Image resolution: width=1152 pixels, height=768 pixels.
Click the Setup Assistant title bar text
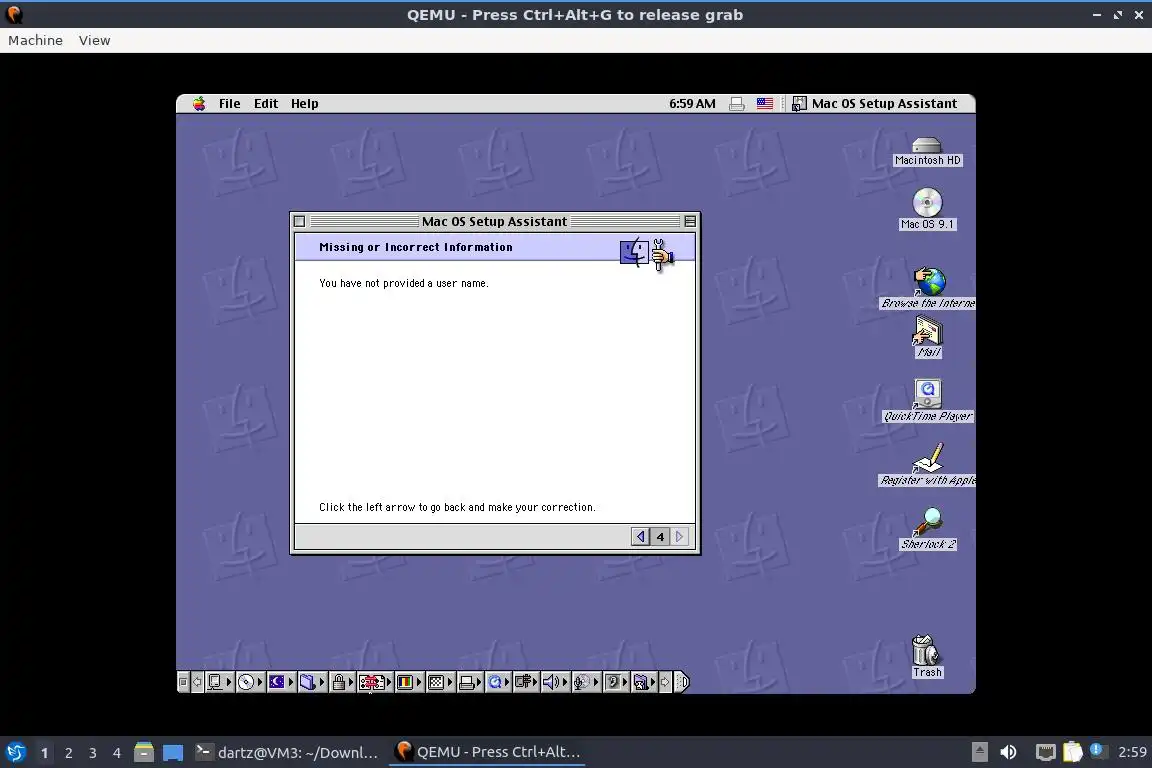pyautogui.click(x=494, y=221)
